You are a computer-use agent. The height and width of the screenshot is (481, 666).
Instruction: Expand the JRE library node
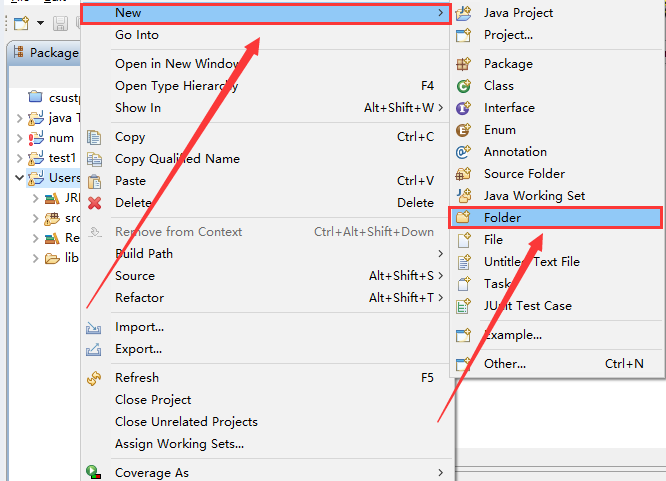point(36,198)
